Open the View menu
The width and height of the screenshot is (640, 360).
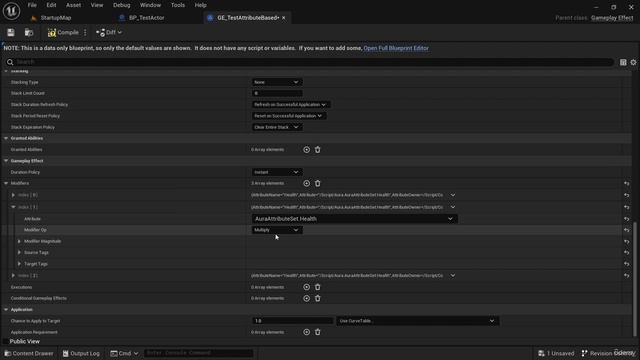pos(97,5)
